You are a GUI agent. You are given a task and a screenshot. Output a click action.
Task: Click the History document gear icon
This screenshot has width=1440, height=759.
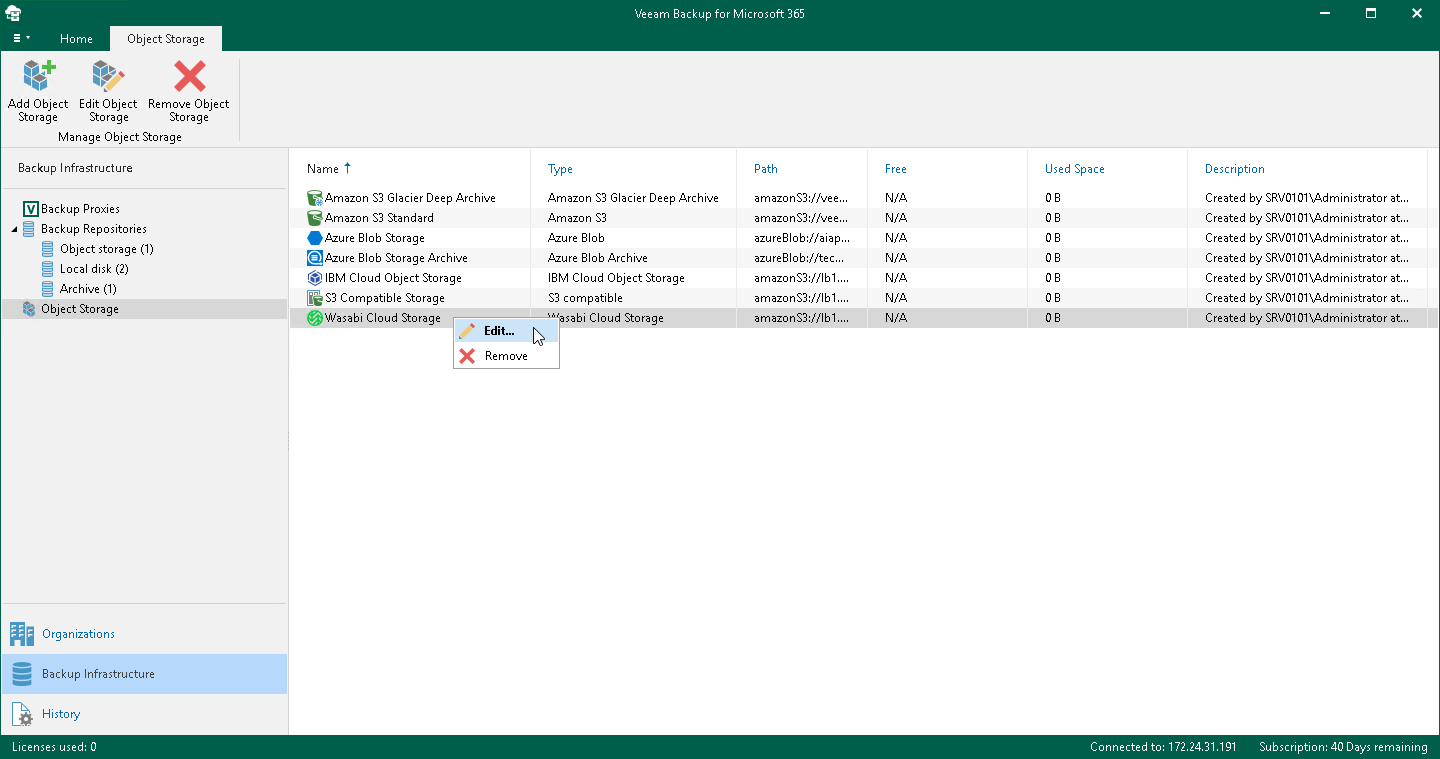coord(22,714)
